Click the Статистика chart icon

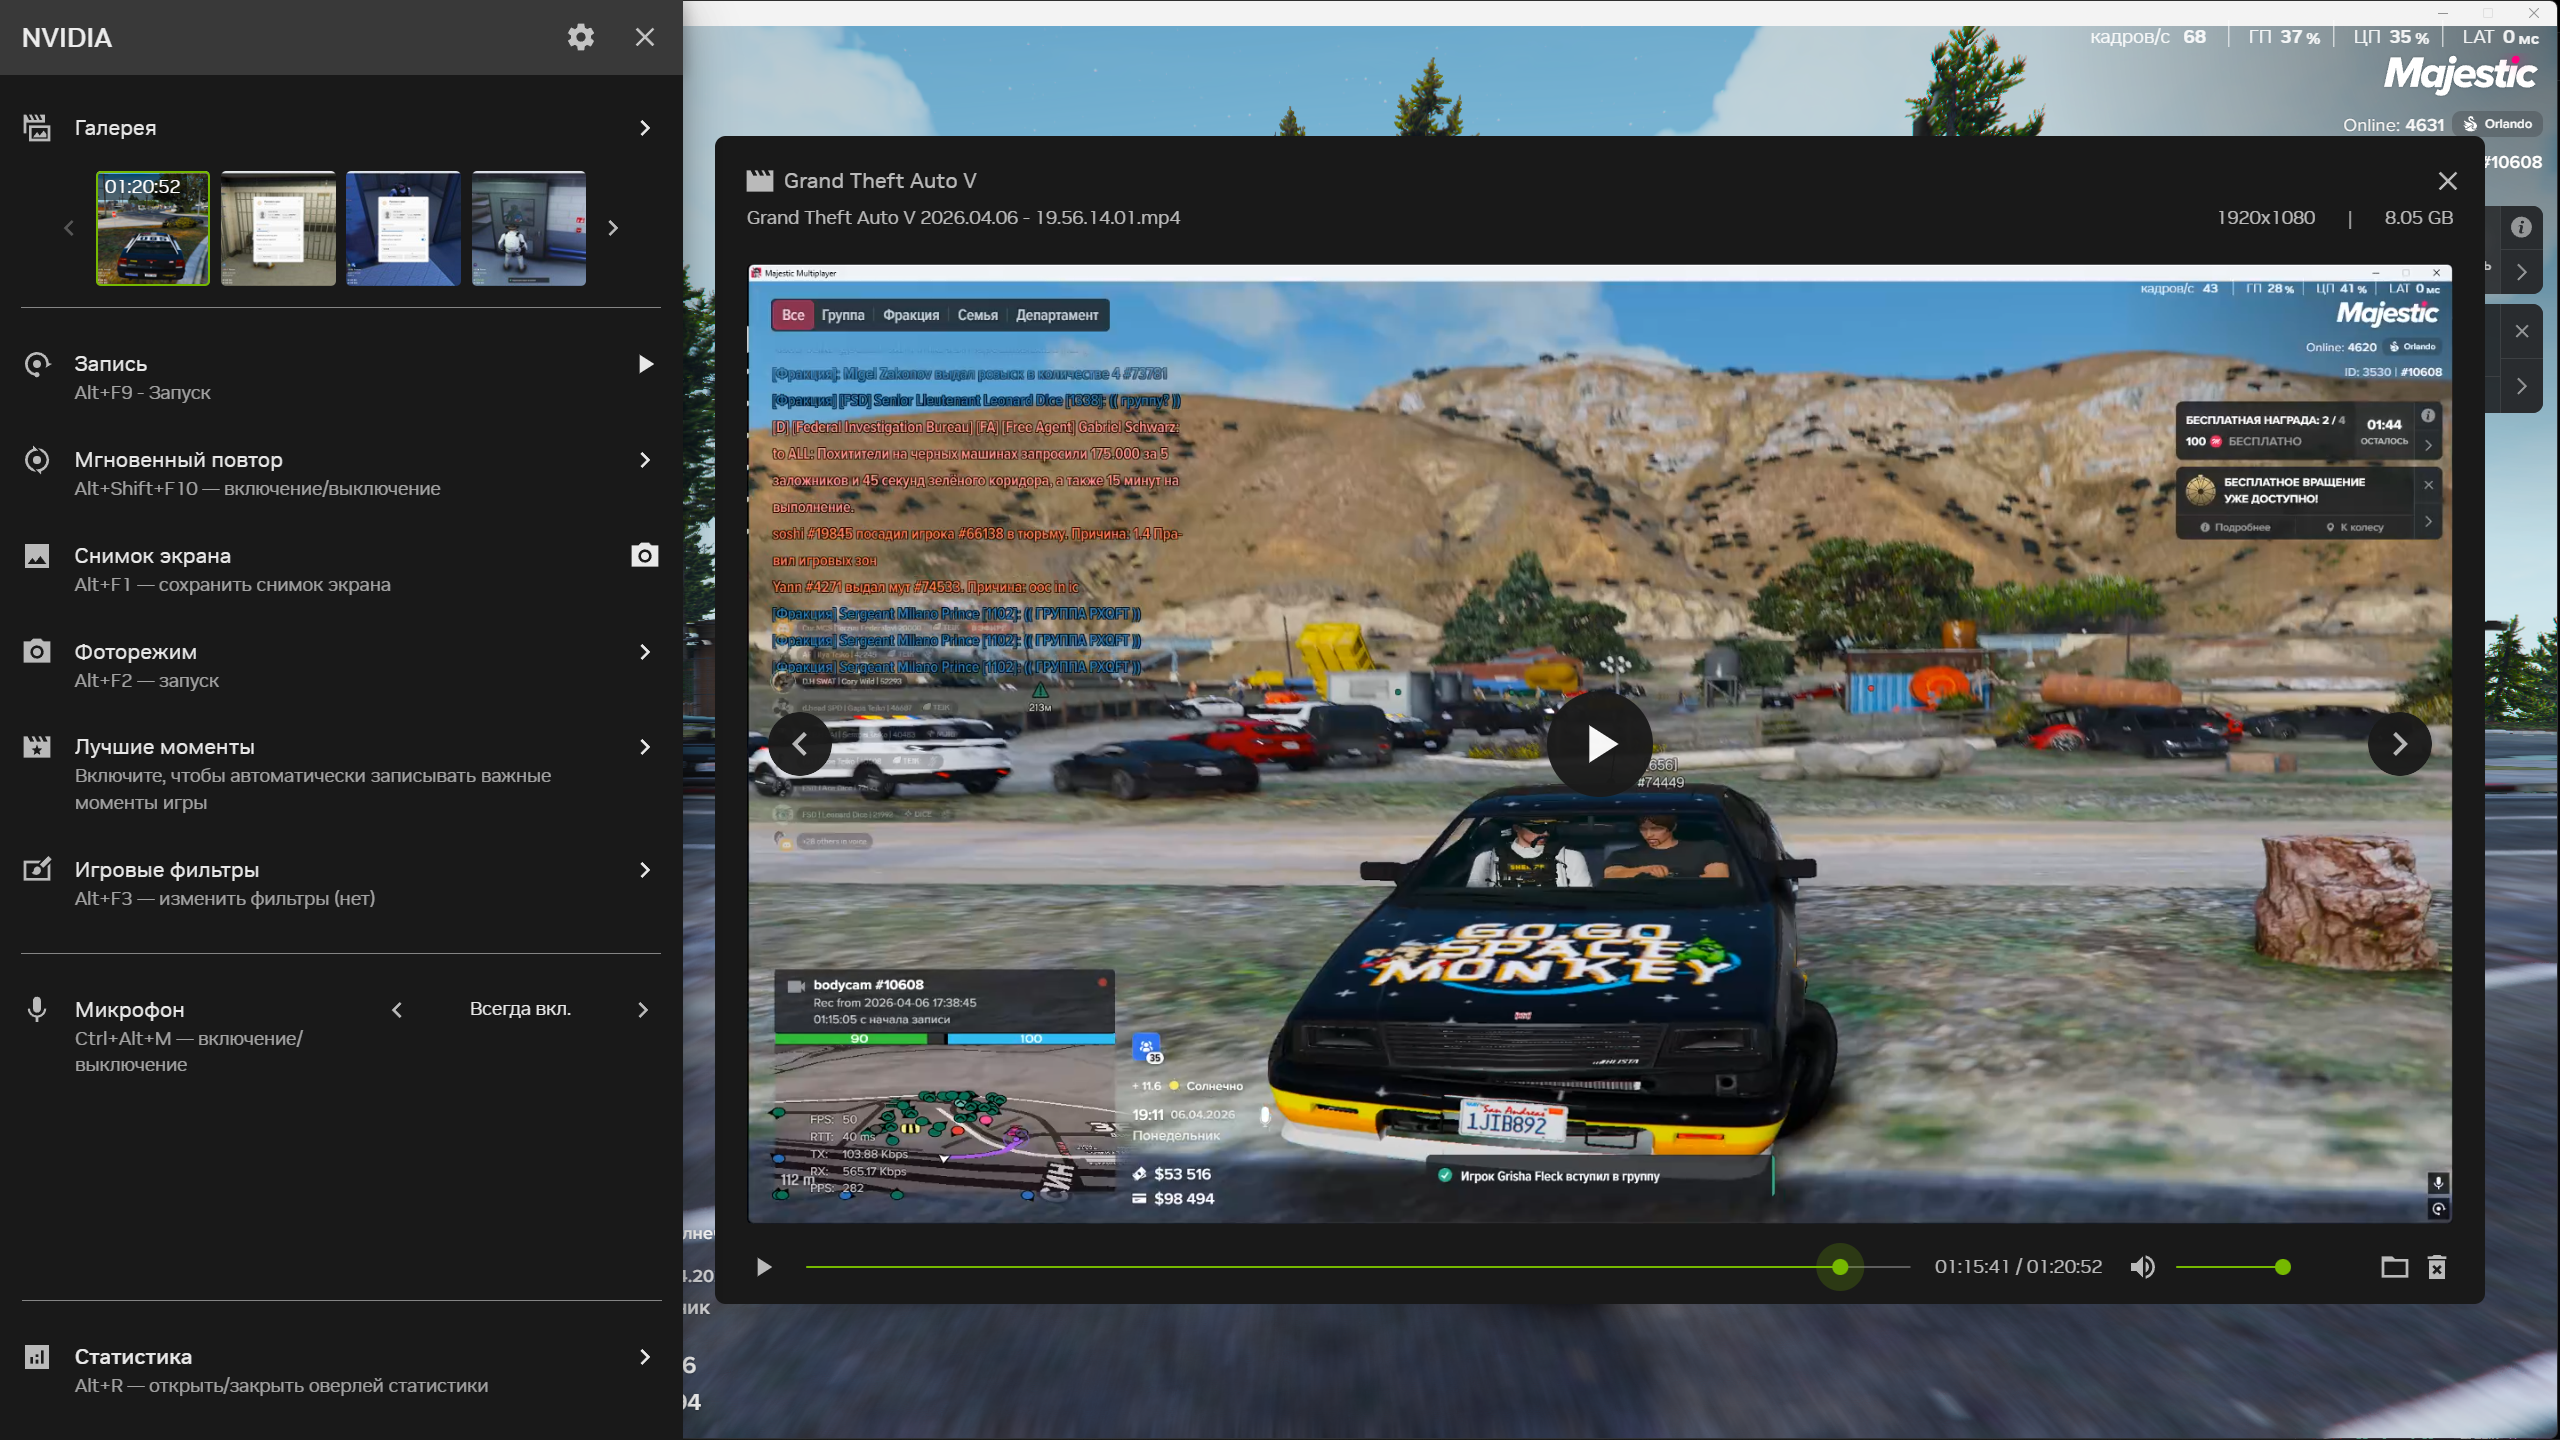pos(37,1357)
